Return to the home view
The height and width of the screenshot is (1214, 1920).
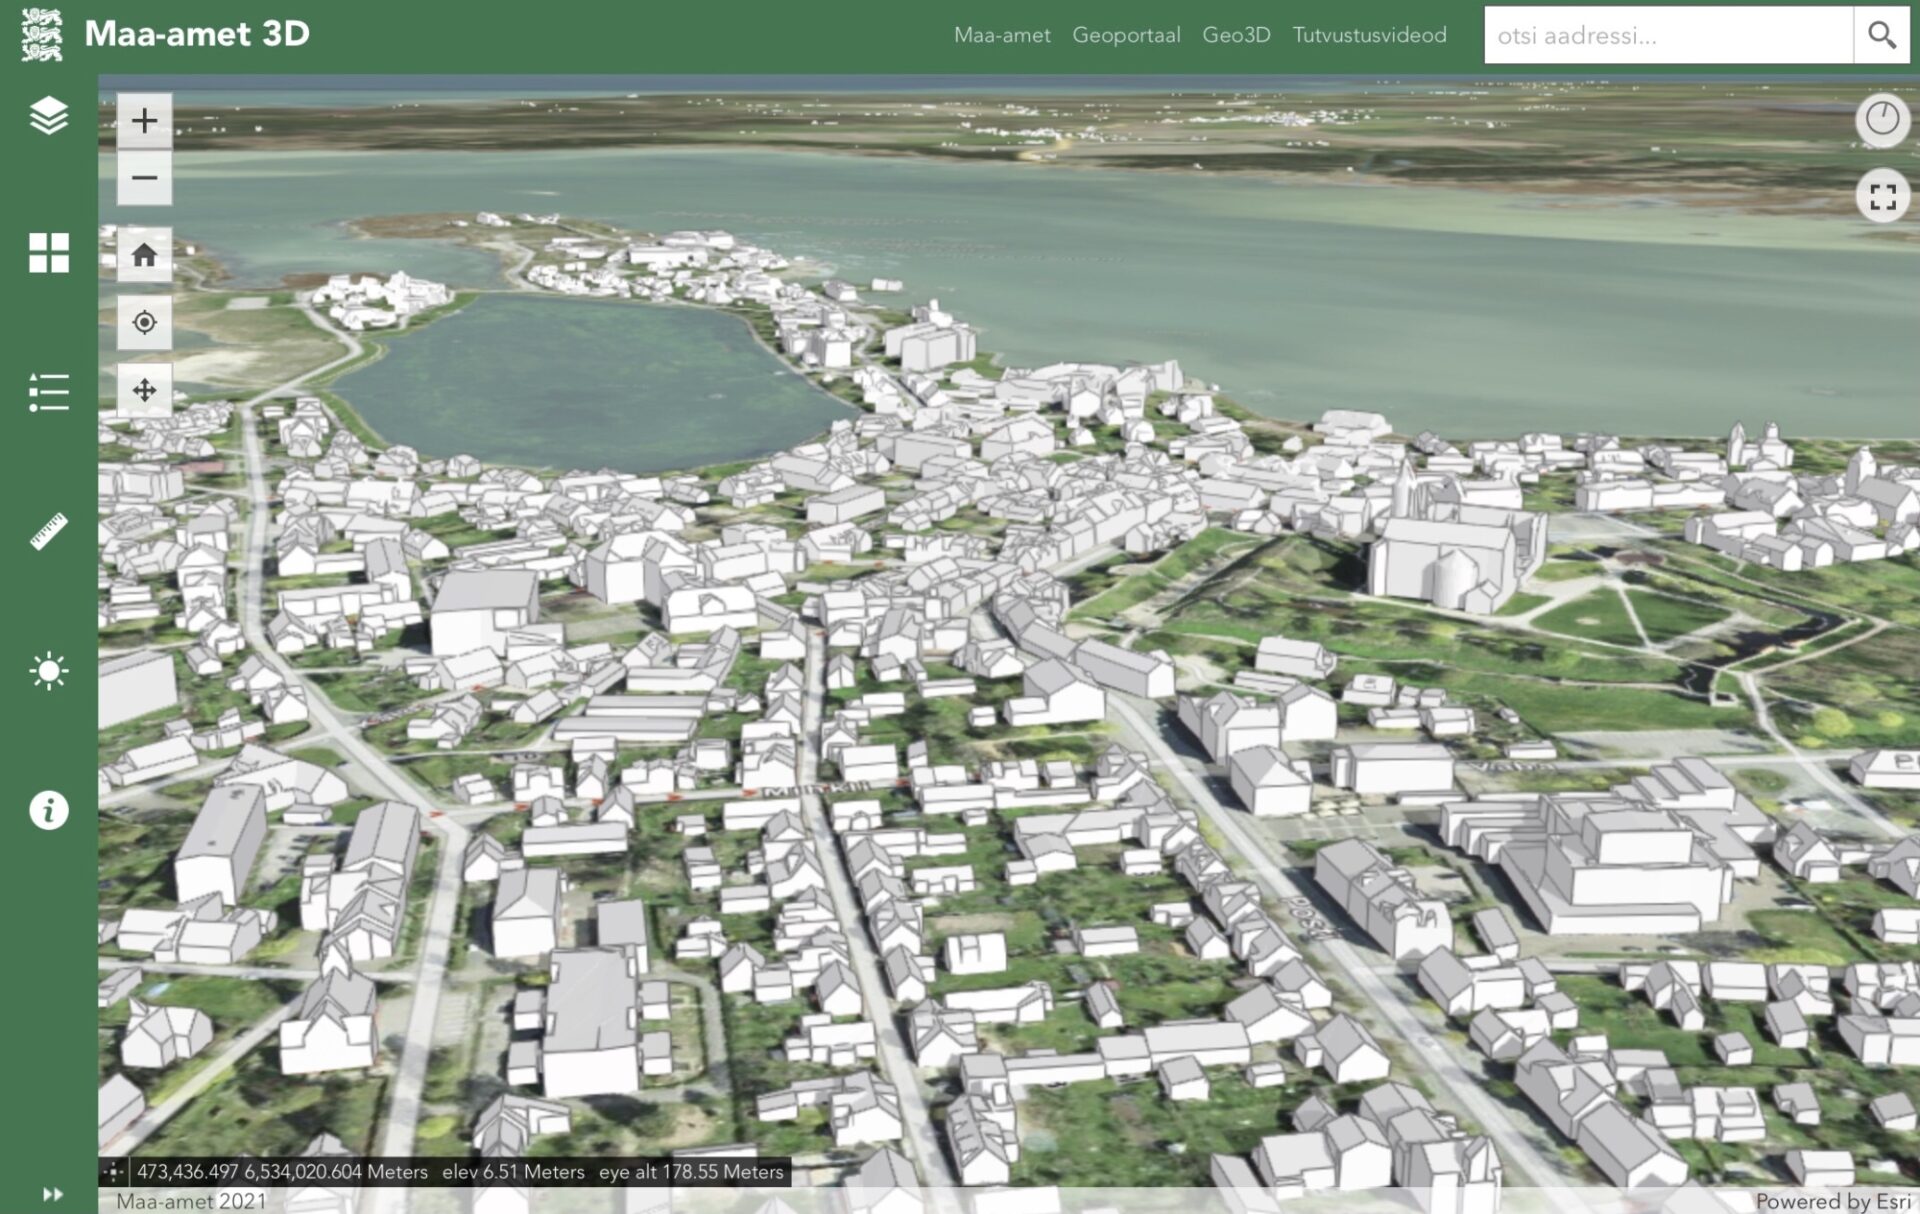pyautogui.click(x=144, y=255)
